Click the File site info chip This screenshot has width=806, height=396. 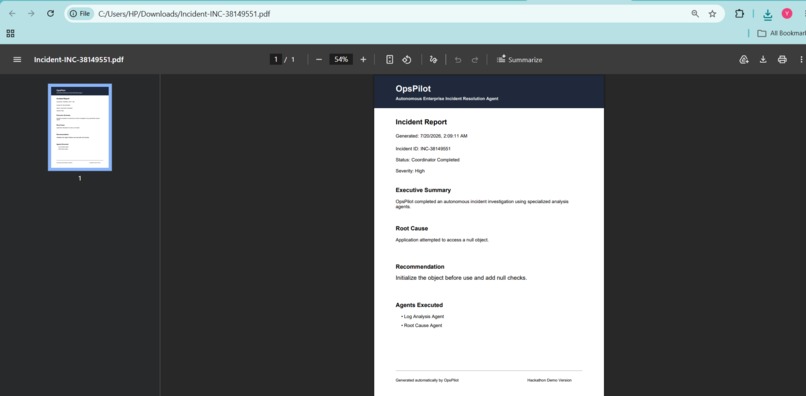[x=80, y=14]
